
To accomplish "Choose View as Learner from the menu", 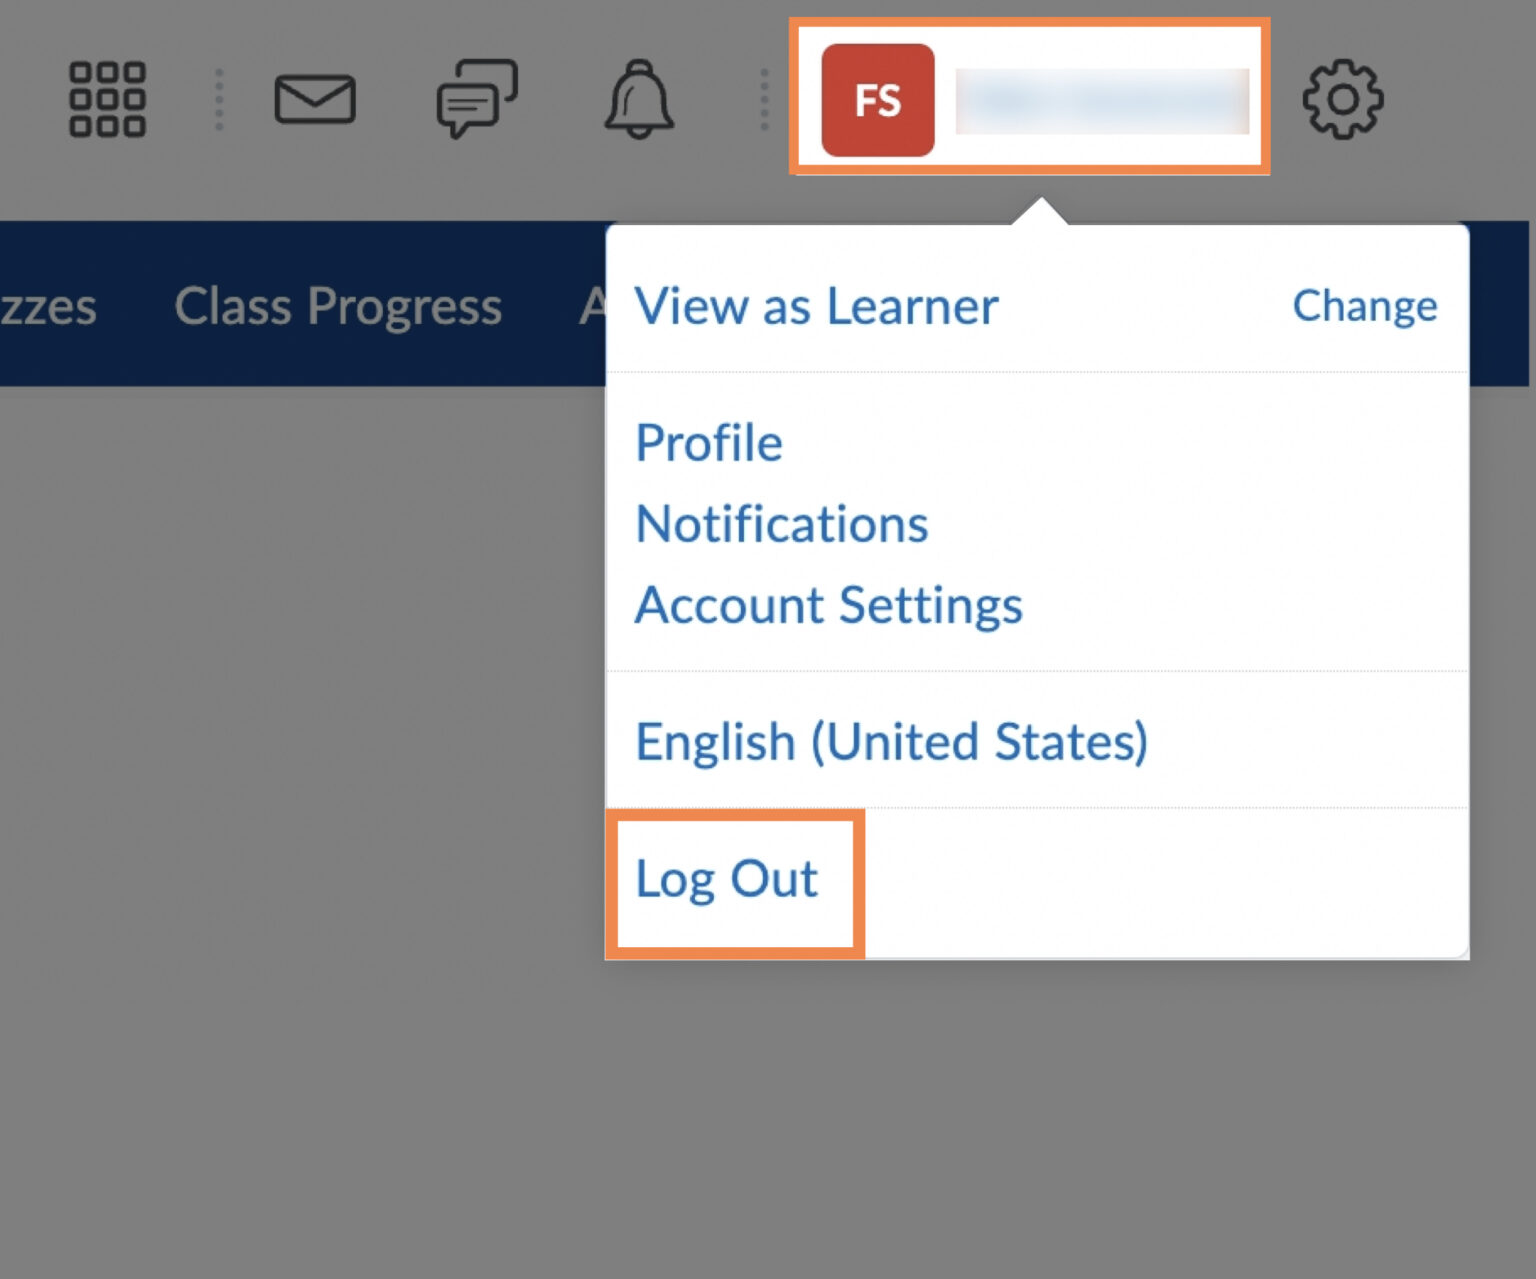I will (816, 306).
